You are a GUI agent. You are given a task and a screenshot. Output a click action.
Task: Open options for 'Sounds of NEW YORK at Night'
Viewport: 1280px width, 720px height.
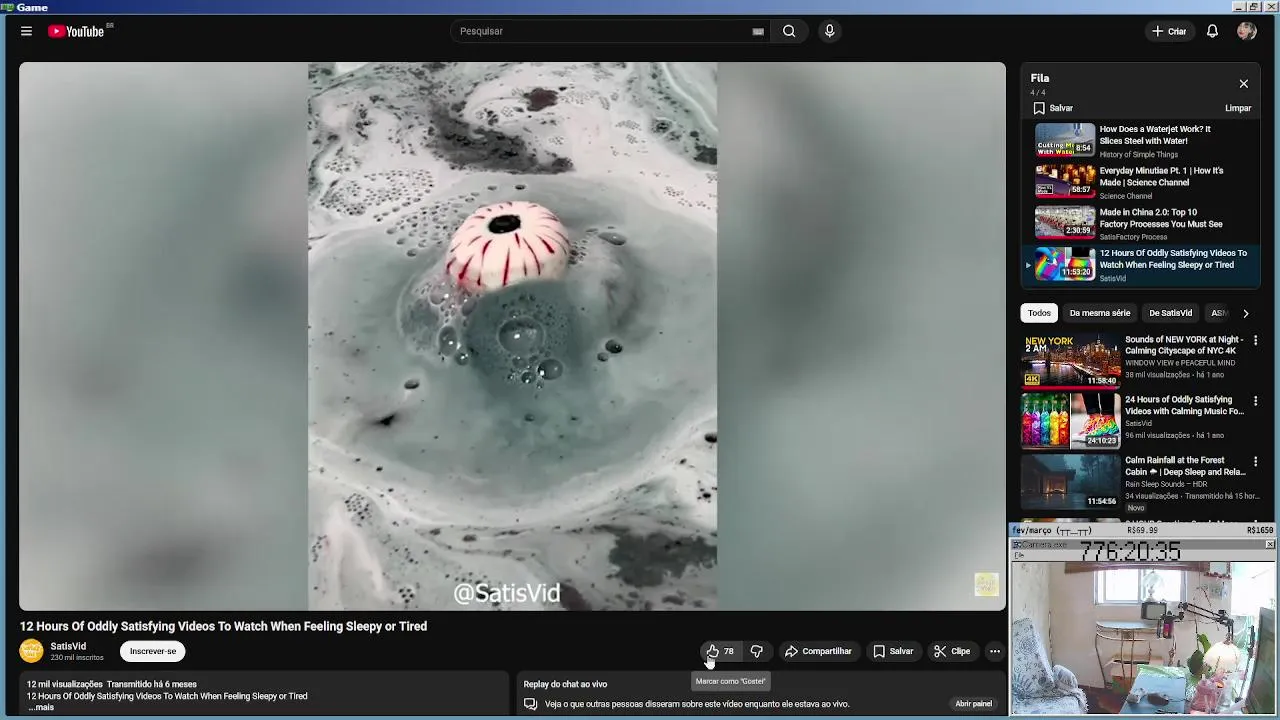[x=1255, y=341]
